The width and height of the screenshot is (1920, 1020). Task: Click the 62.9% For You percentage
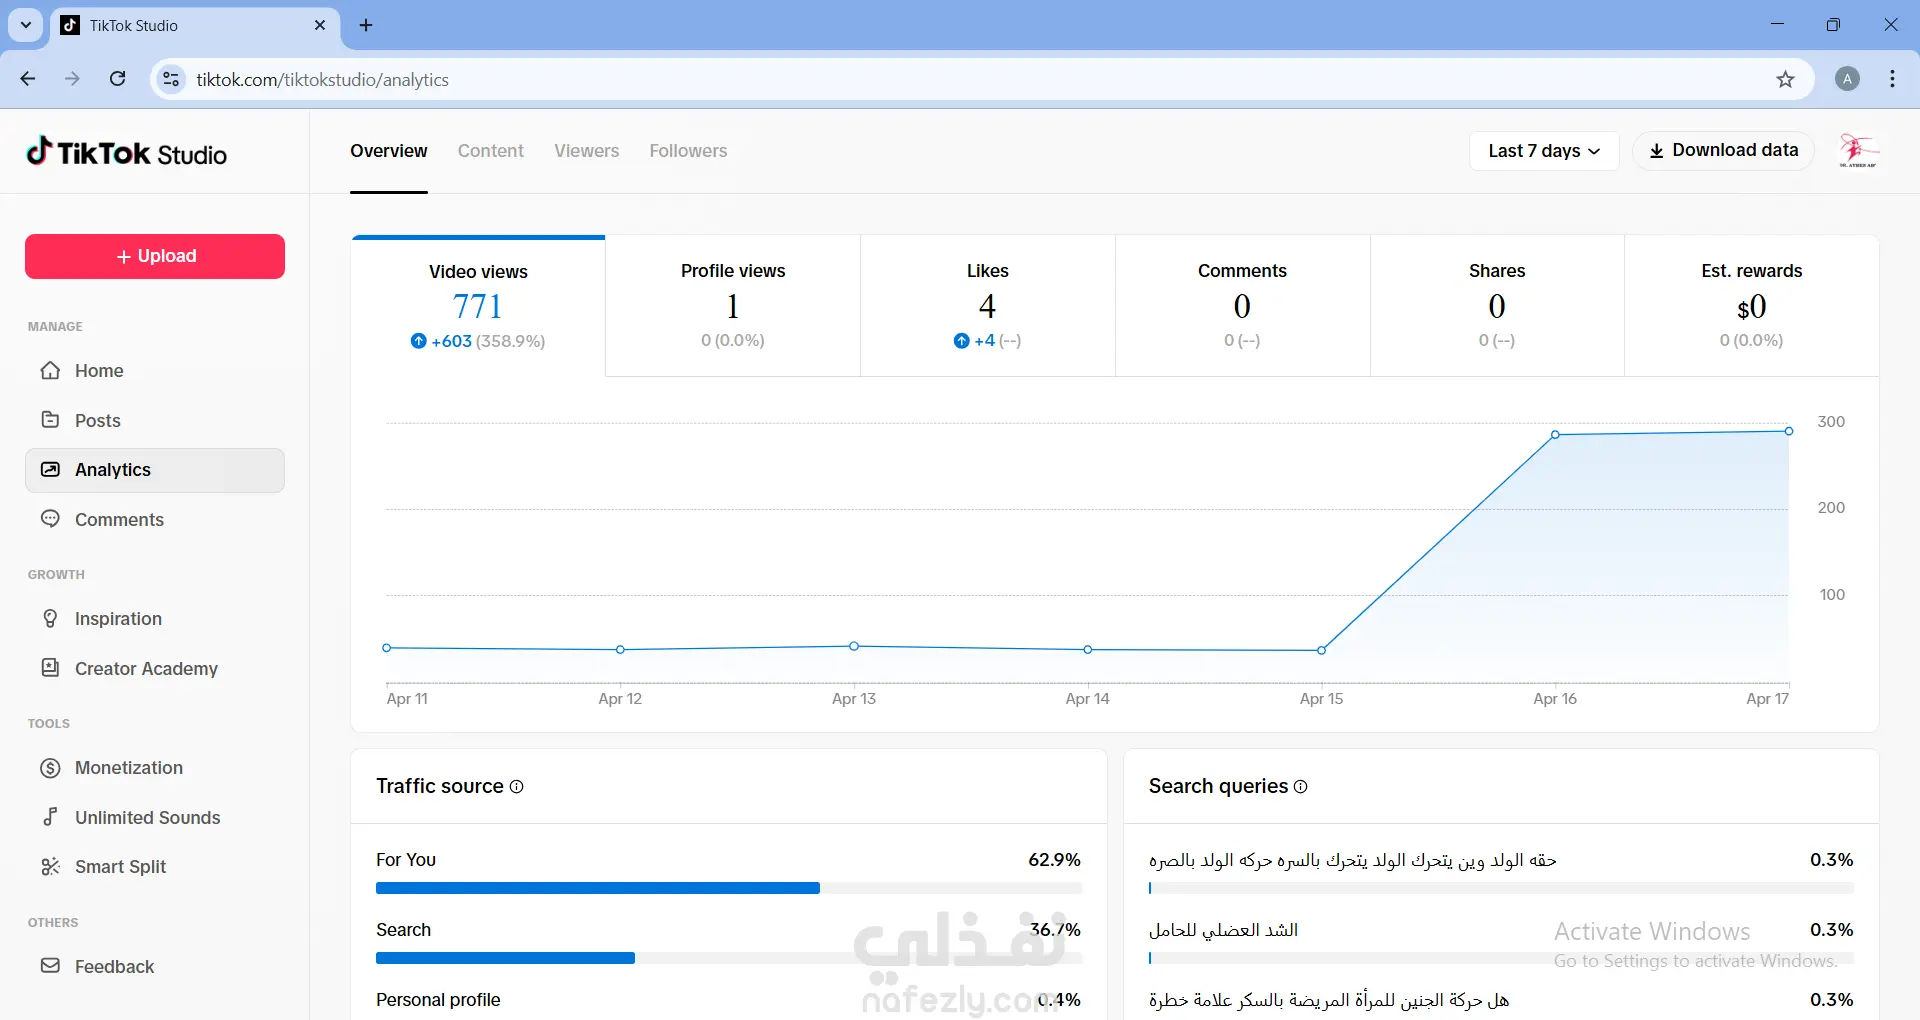tap(1054, 860)
